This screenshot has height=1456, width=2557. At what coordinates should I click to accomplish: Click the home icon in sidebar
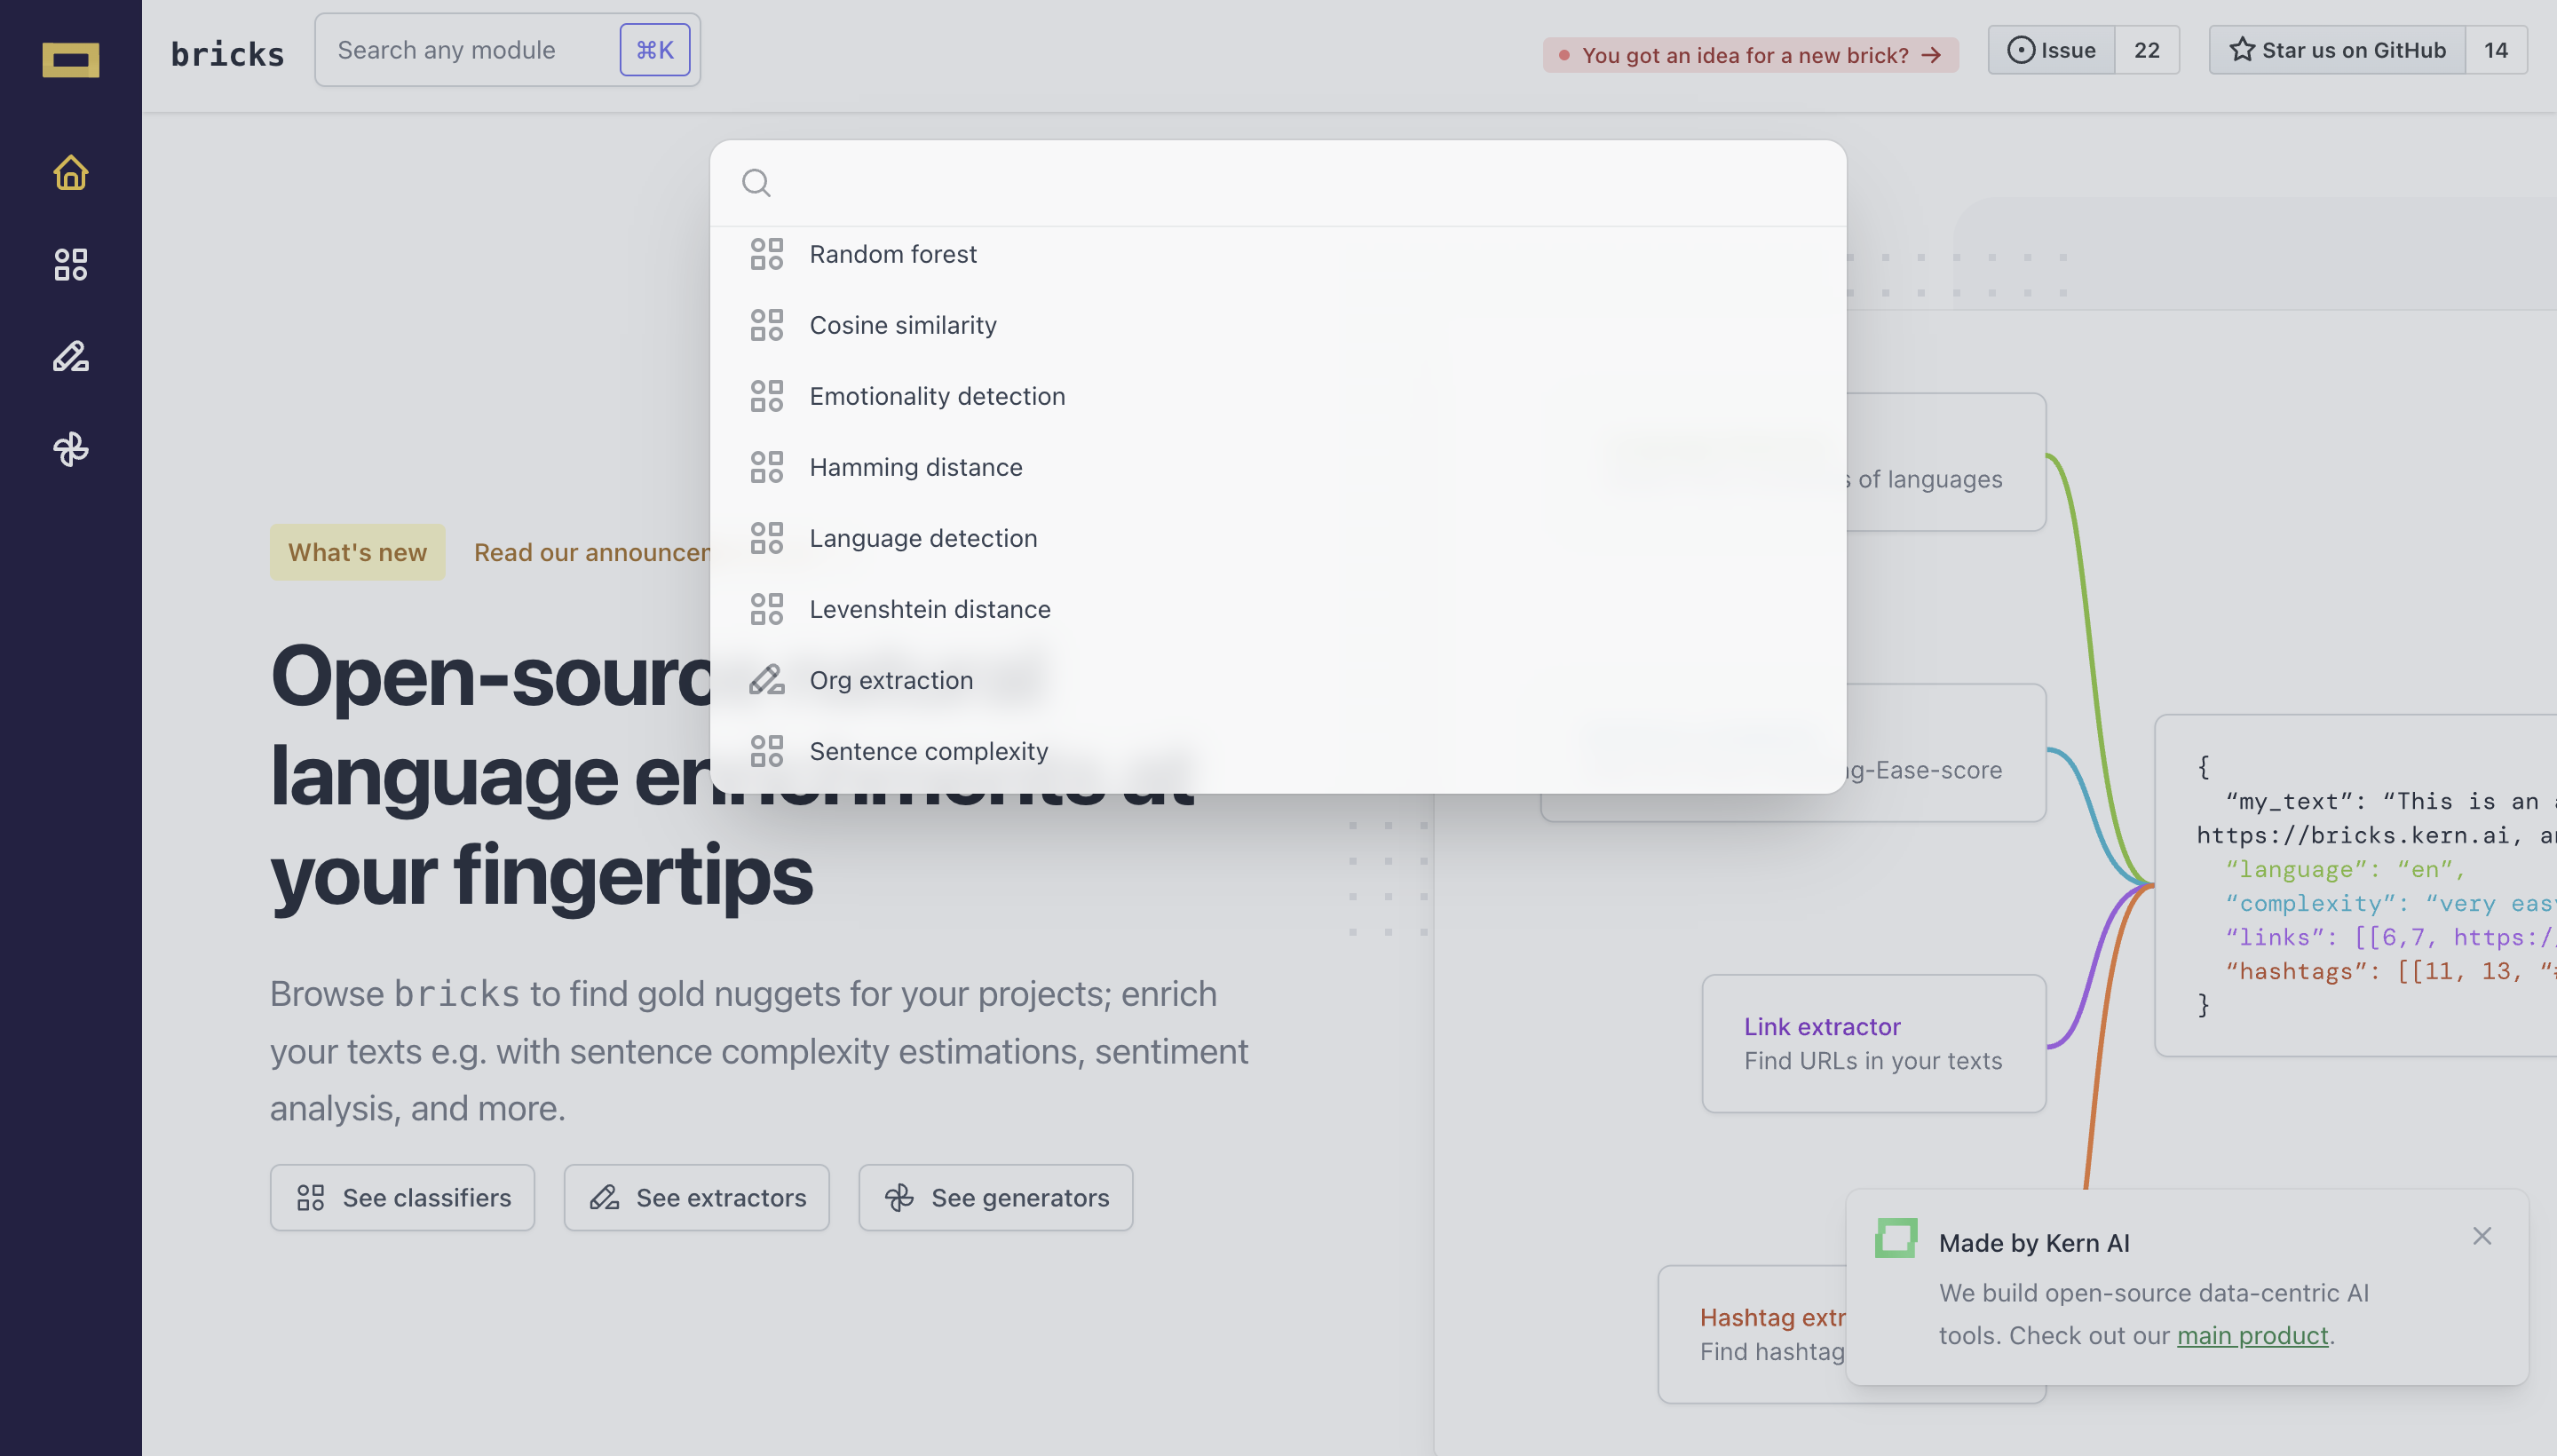[70, 172]
